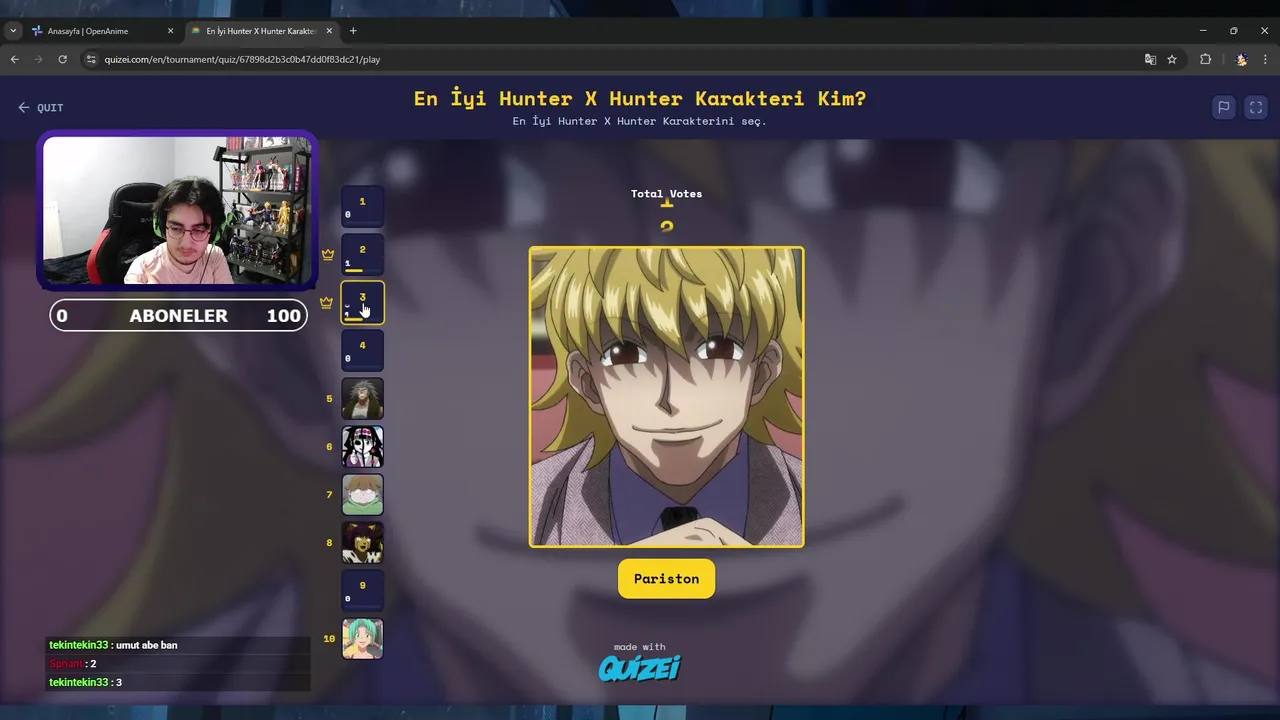
Task: Close the Anasayfa | OpenAnime tab
Action: click(x=170, y=31)
